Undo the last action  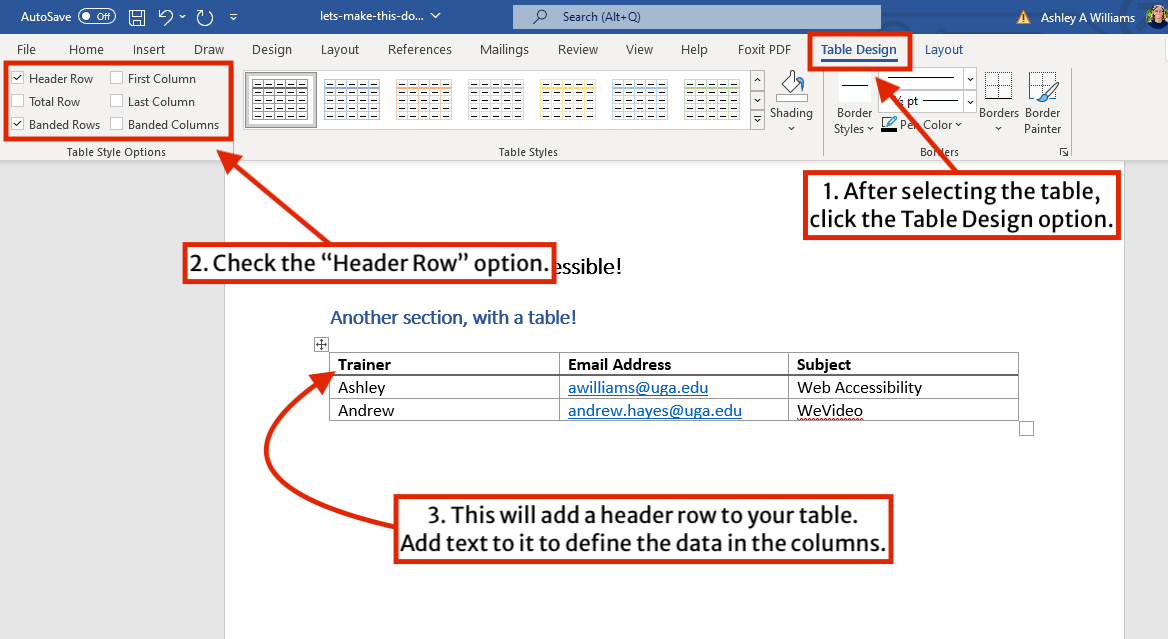166,16
